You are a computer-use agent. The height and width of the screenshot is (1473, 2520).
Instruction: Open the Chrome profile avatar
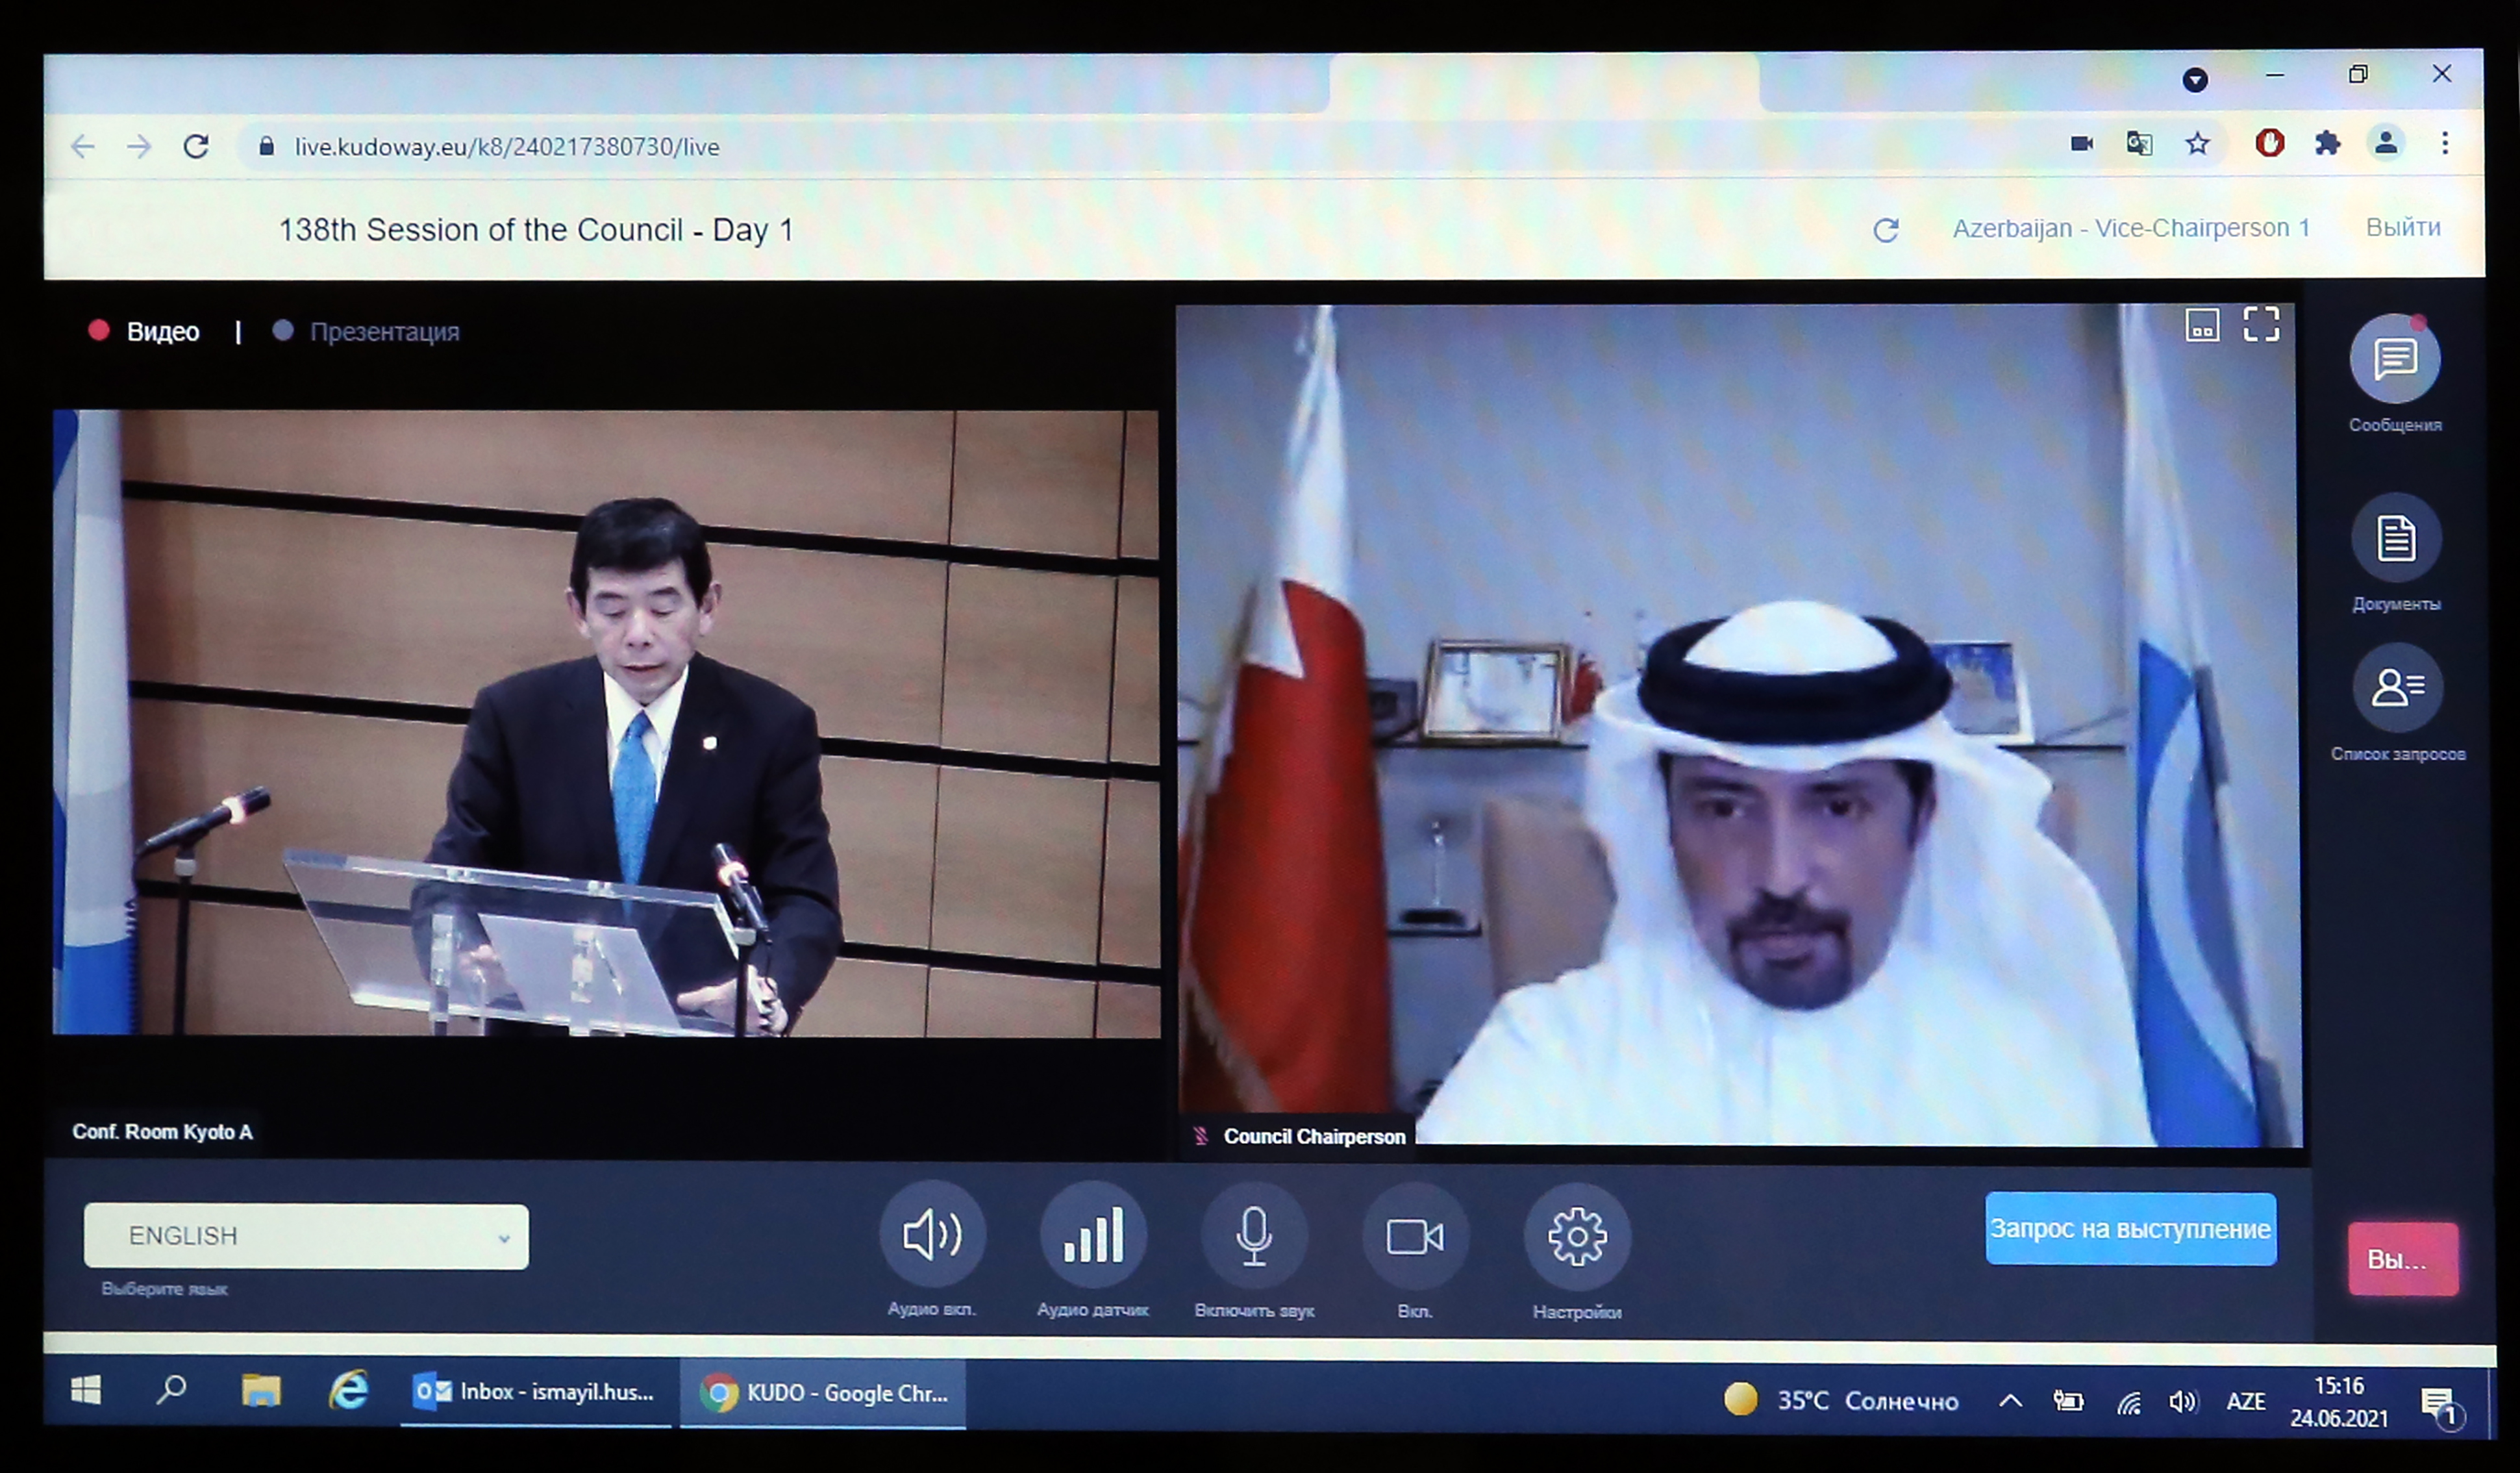pyautogui.click(x=2386, y=143)
